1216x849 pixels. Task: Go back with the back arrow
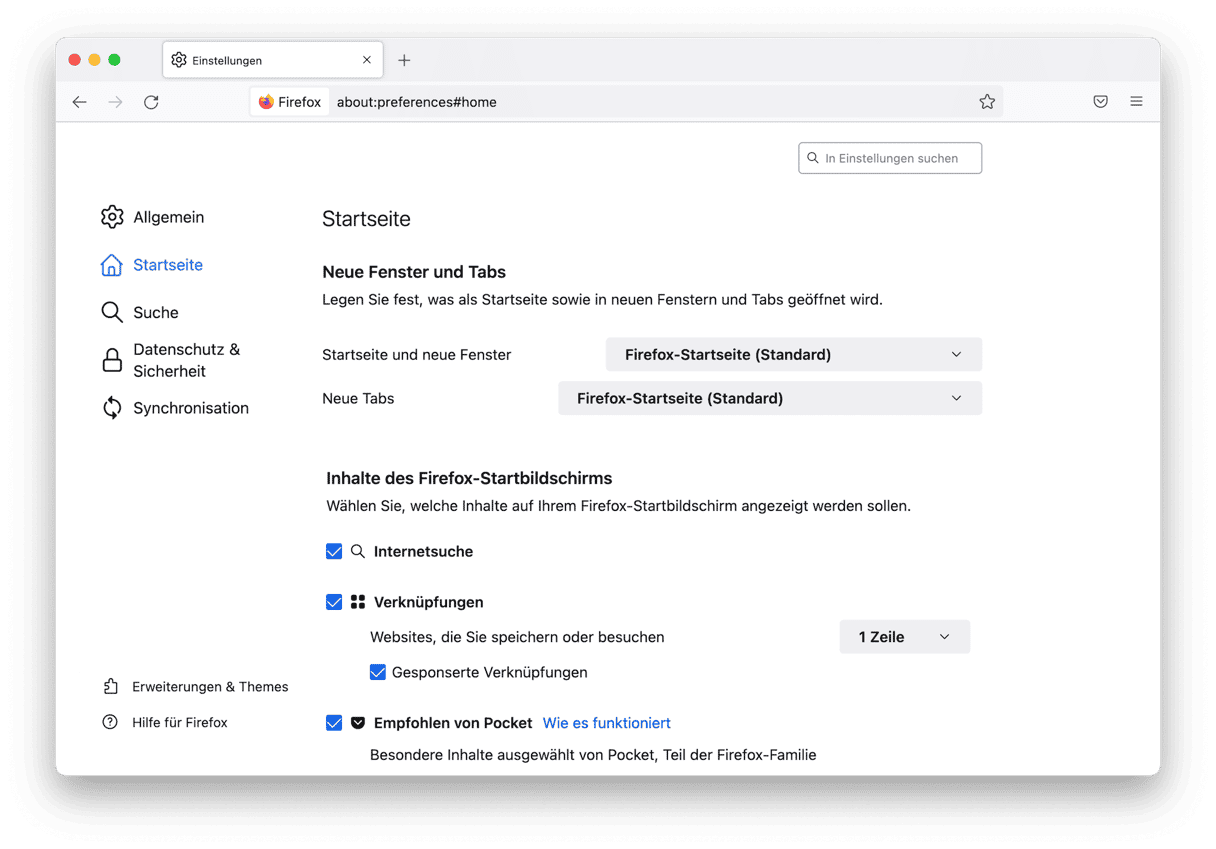click(80, 102)
